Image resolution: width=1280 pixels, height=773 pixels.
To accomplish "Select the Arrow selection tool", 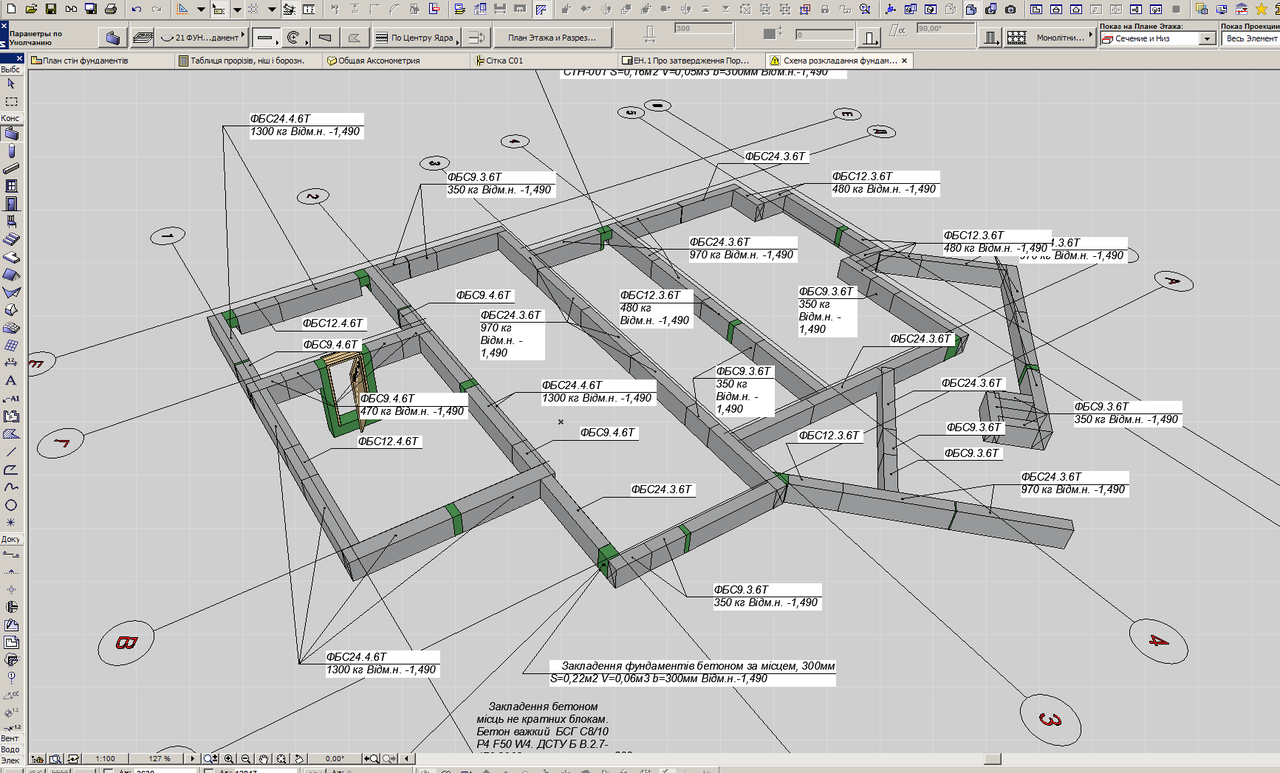I will pyautogui.click(x=11, y=83).
